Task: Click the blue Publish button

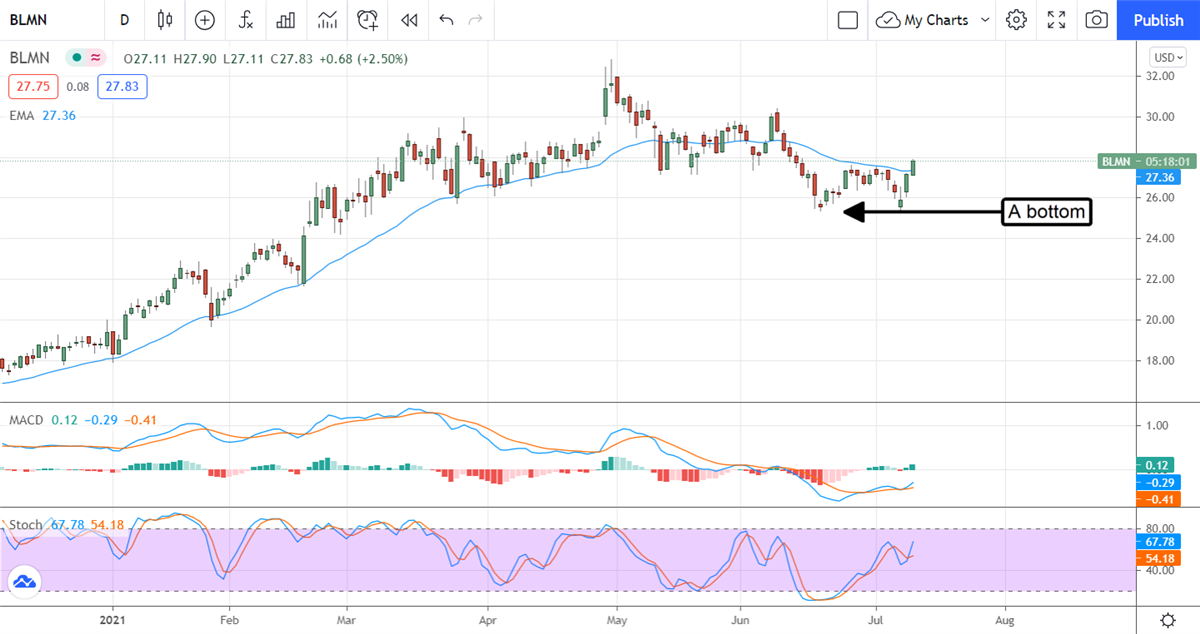Action: 1158,20
